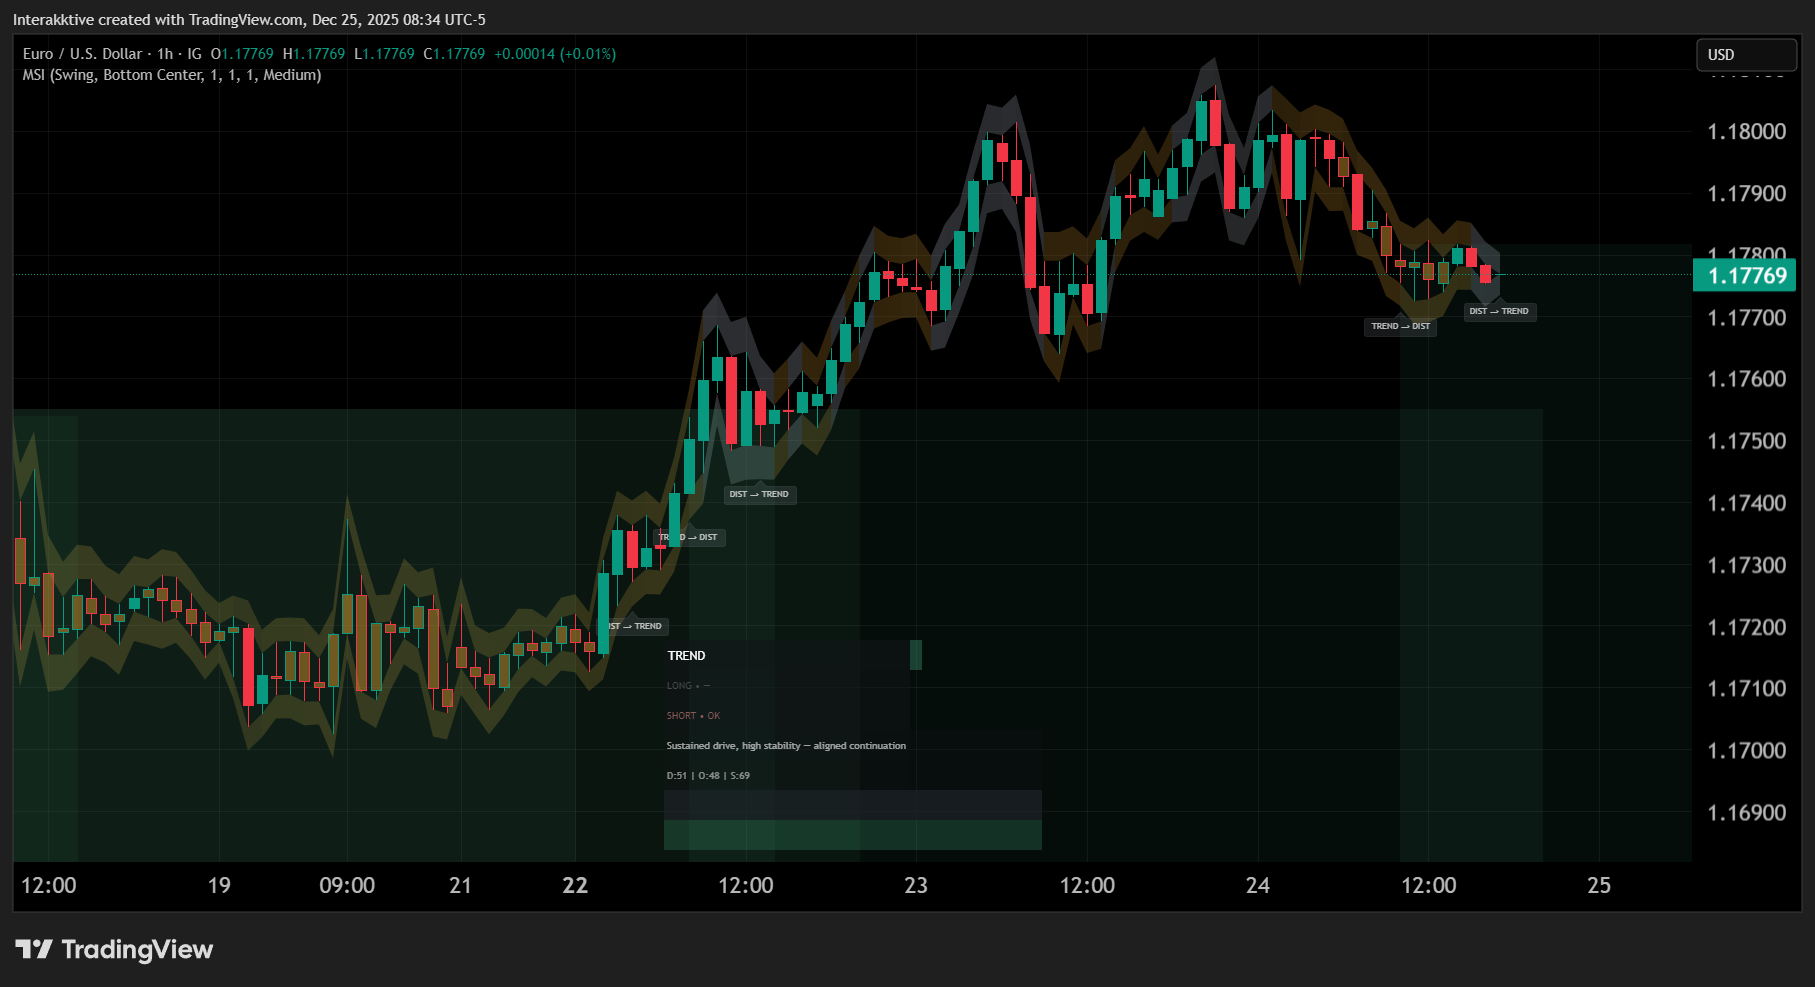Click the 1.17100 price axis label

click(1746, 688)
